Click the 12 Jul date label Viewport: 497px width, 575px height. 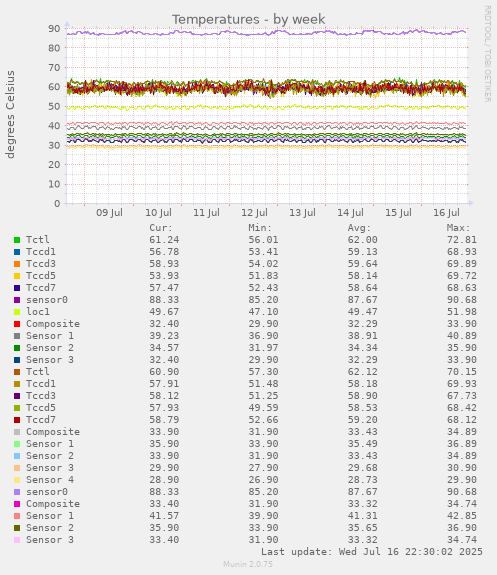(254, 213)
